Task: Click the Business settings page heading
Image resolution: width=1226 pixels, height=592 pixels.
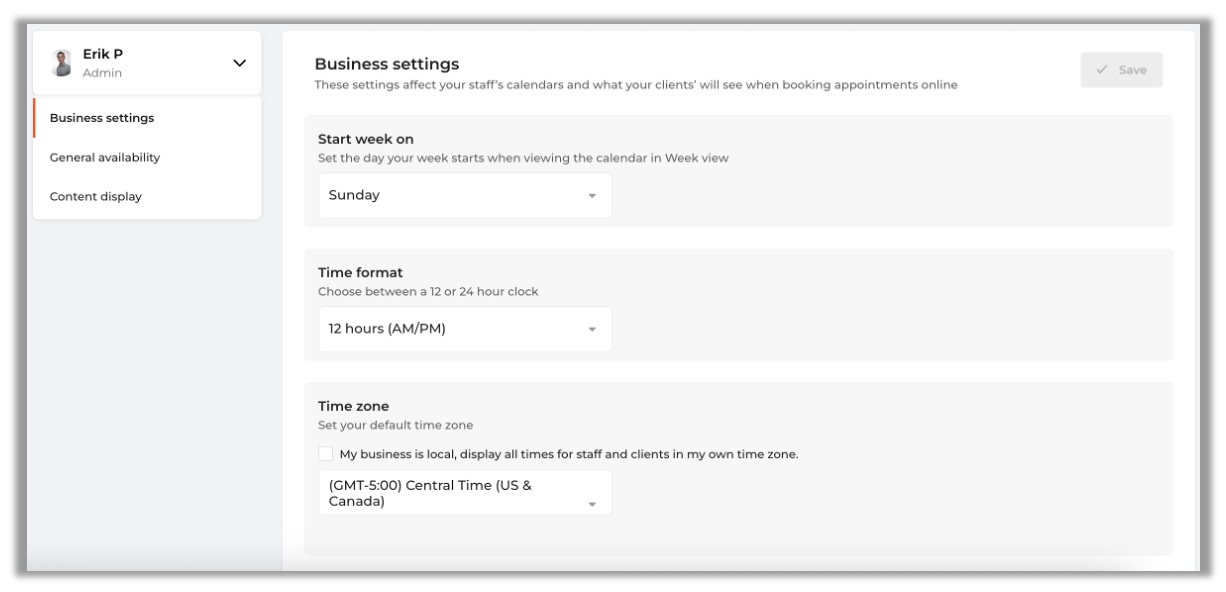Action: (386, 65)
